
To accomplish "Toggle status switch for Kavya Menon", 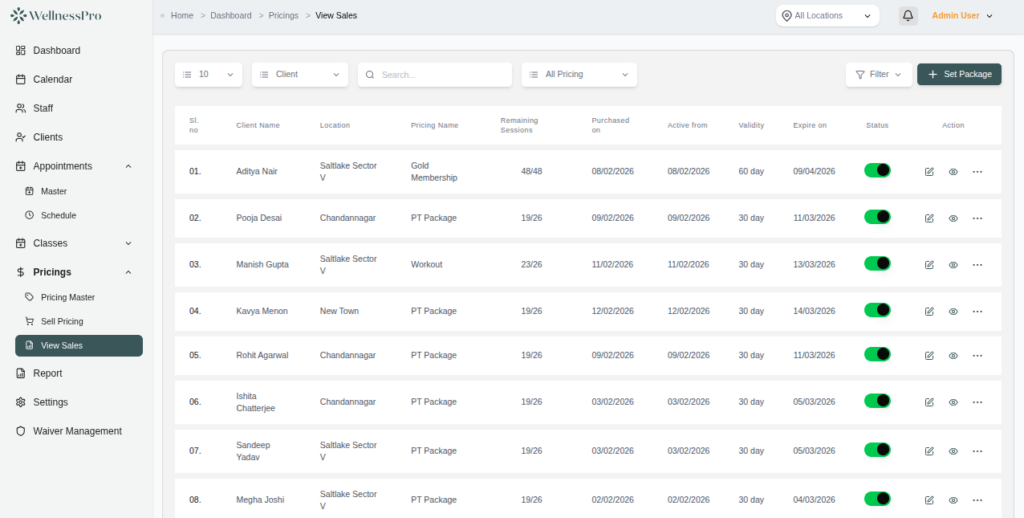I will point(877,310).
